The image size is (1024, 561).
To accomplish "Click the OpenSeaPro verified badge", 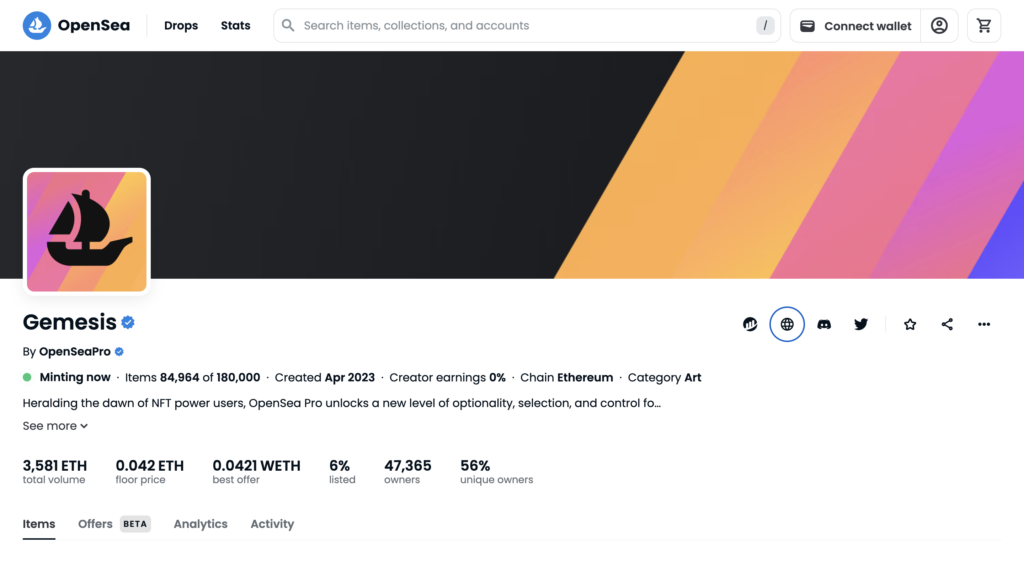I will 119,351.
